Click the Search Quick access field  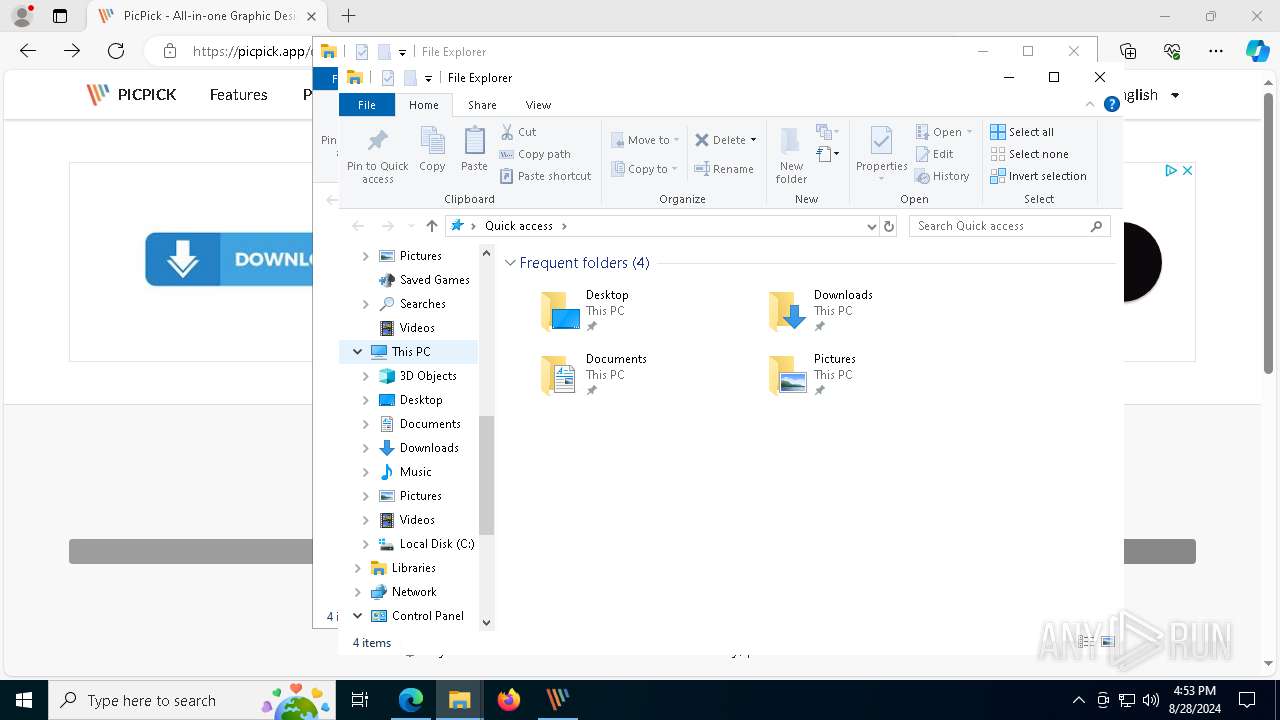point(1010,226)
